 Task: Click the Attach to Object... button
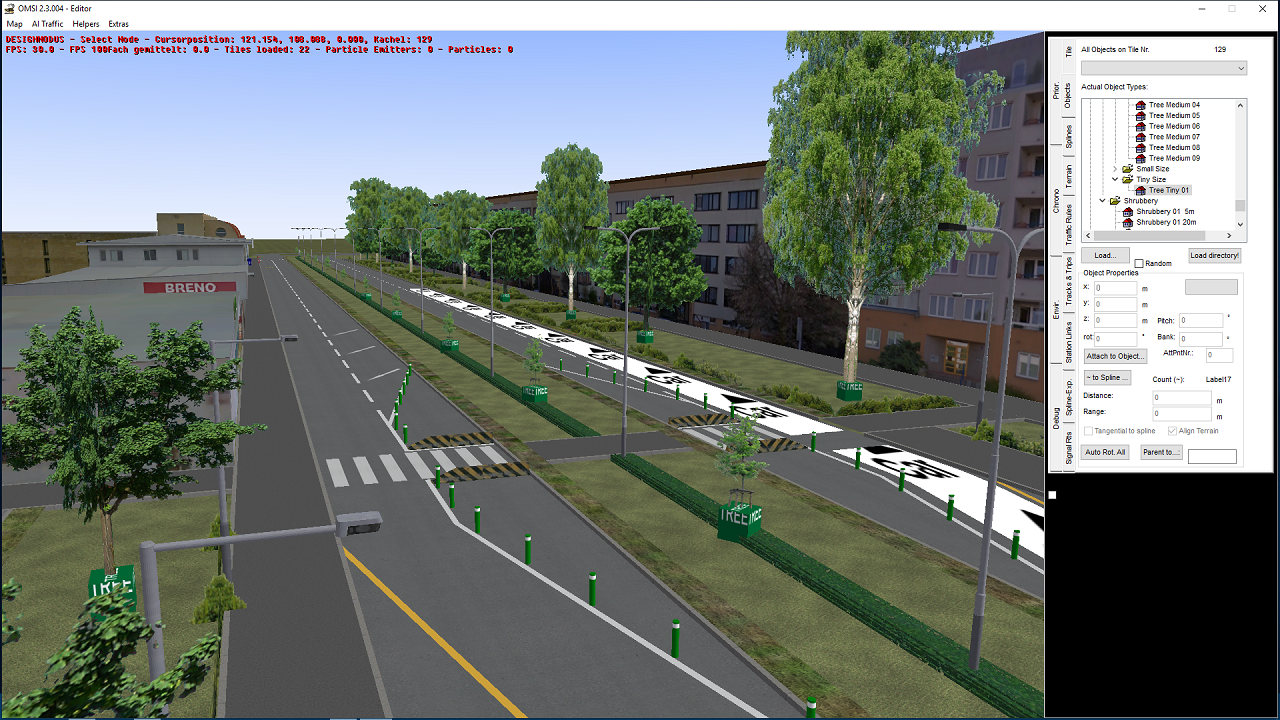click(x=1115, y=356)
